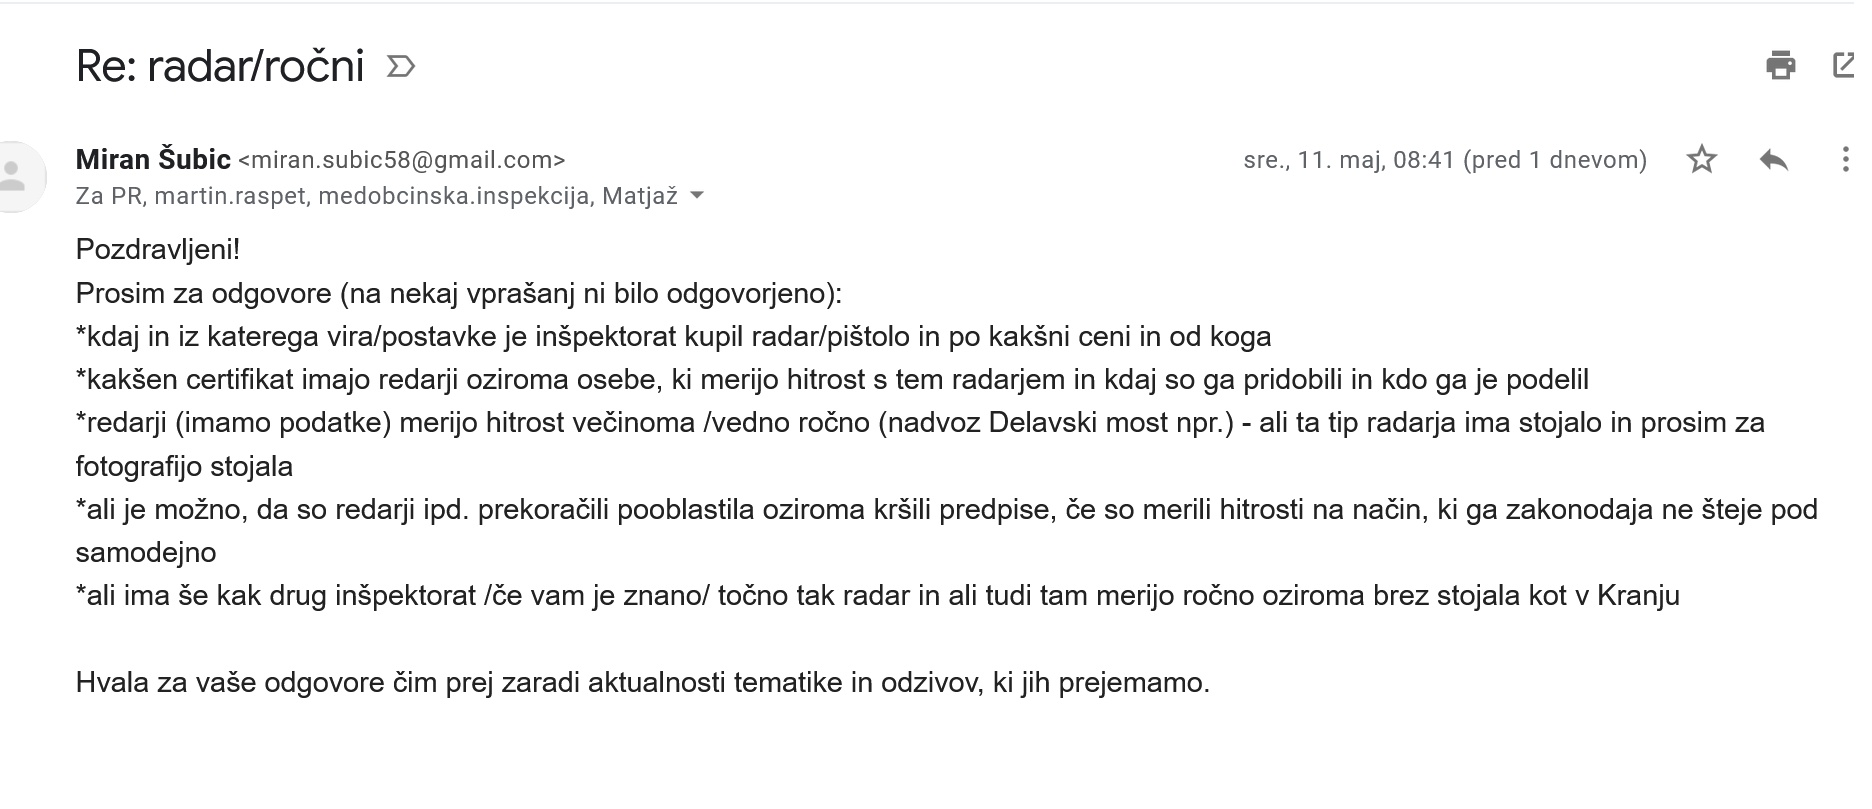Viewport: 1872px width, 809px height.
Task: Click the miran.subic58@gmail.com address
Action: coord(402,160)
